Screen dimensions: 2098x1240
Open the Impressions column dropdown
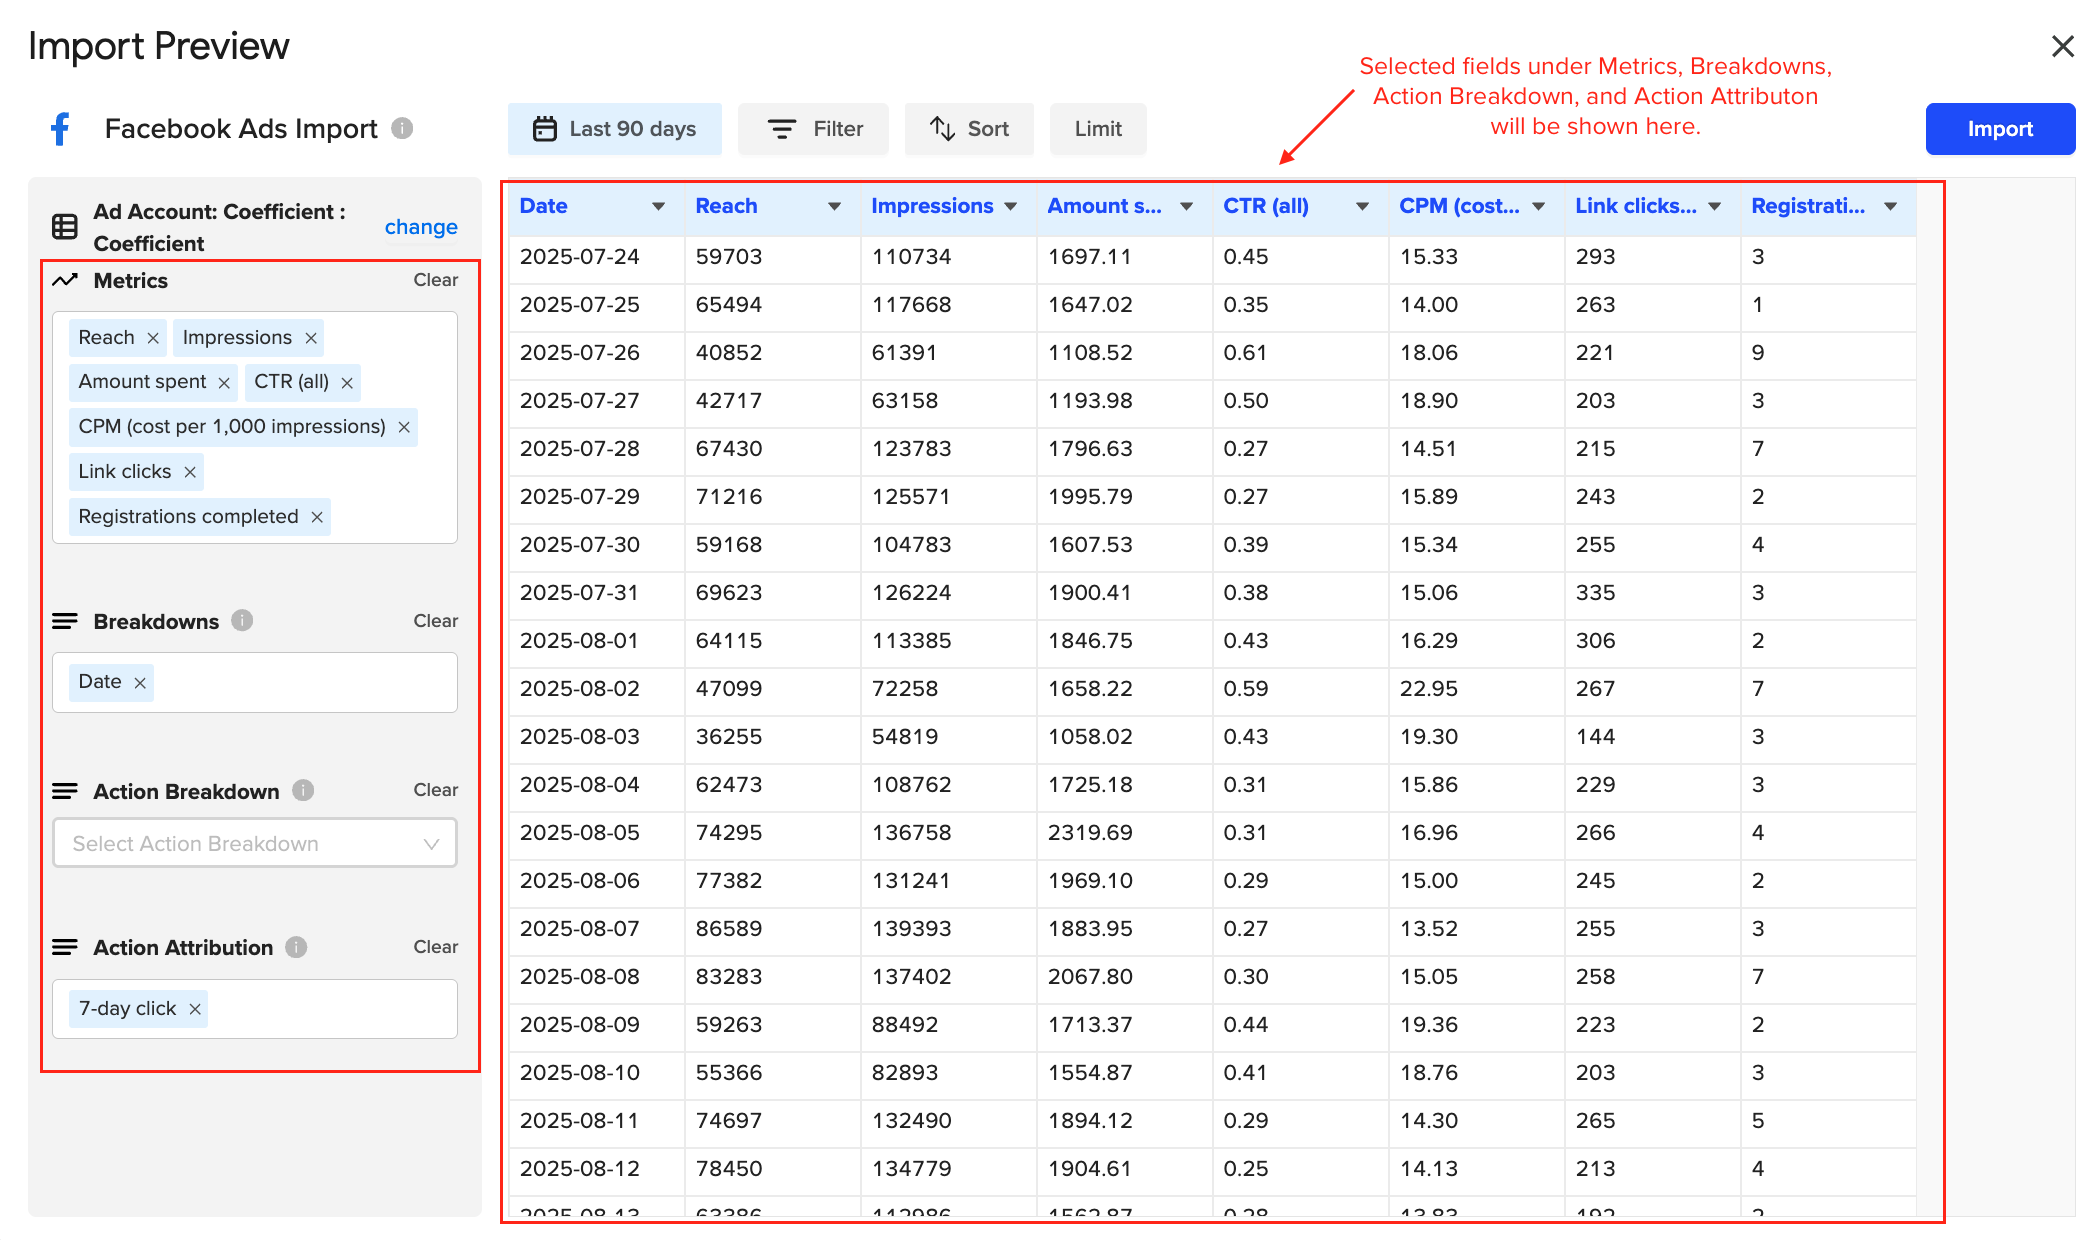point(1012,206)
